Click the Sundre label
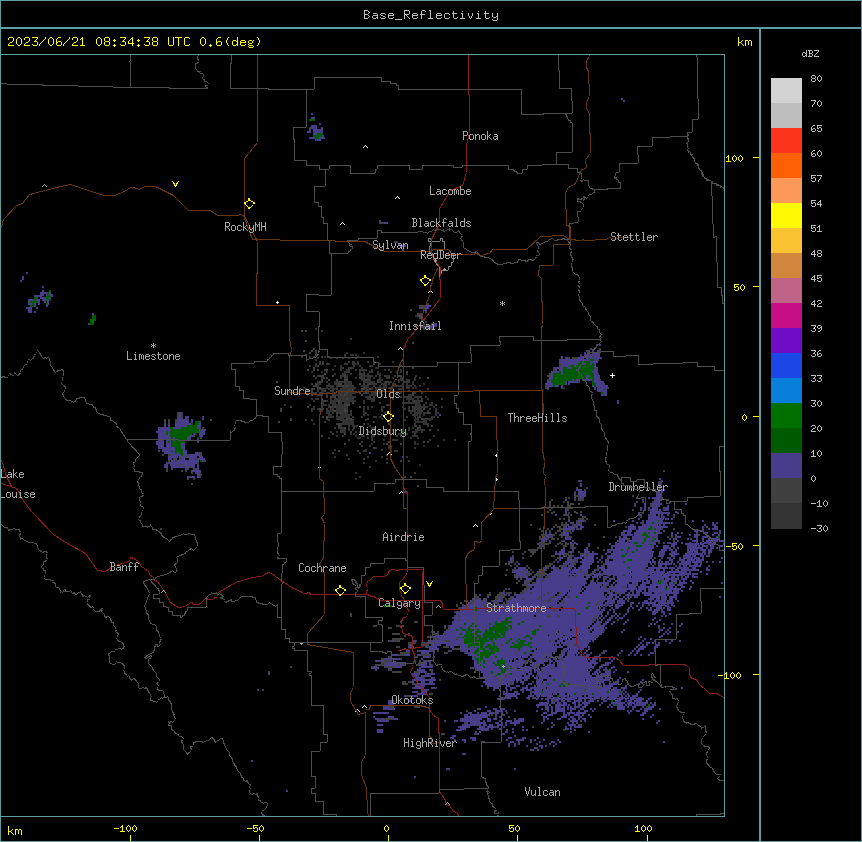Viewport: 862px width, 842px height. pyautogui.click(x=292, y=391)
